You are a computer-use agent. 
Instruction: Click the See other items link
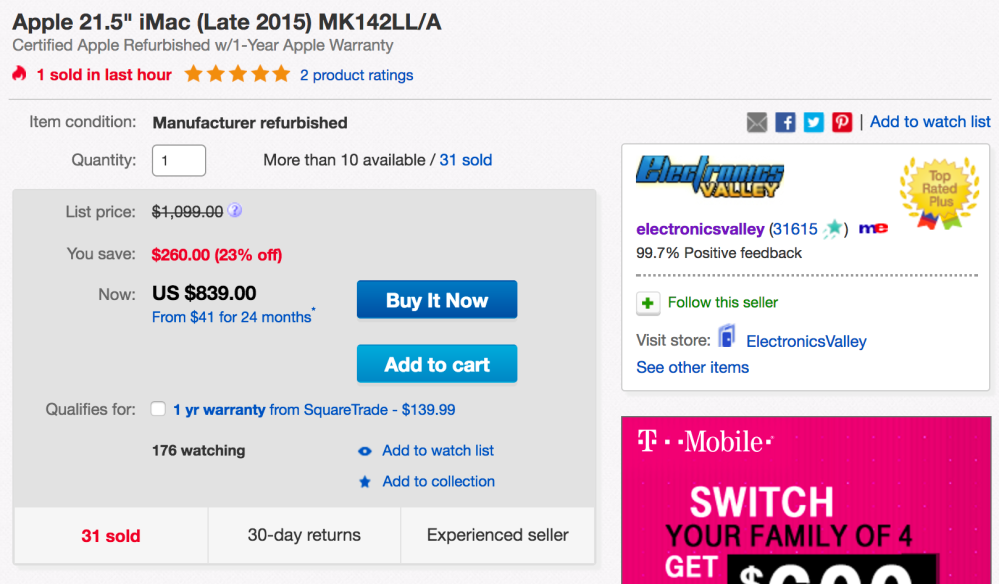coord(692,367)
